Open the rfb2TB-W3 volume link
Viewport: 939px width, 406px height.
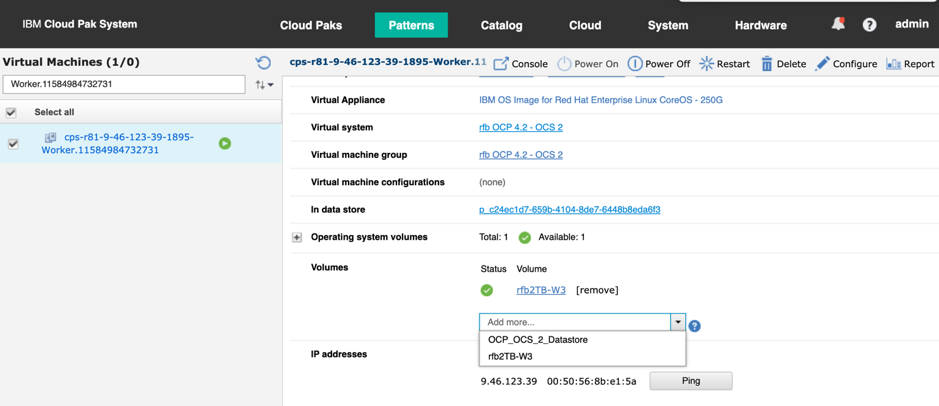pos(541,290)
